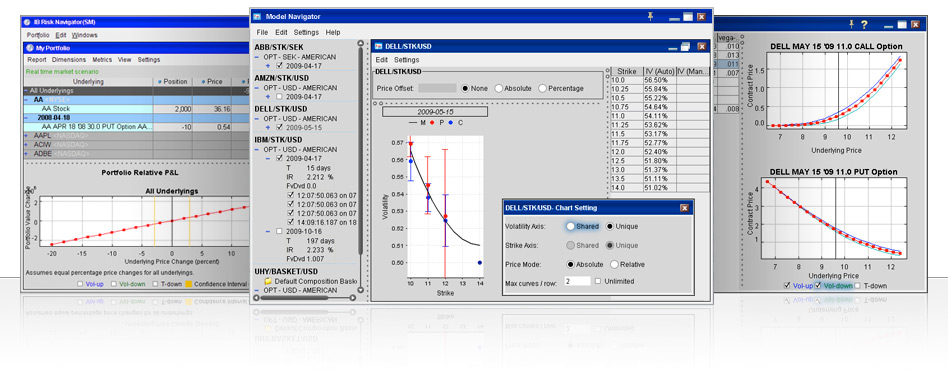
Task: Uncheck DELL 2009-05-15 expiry checkbox
Action: point(279,128)
